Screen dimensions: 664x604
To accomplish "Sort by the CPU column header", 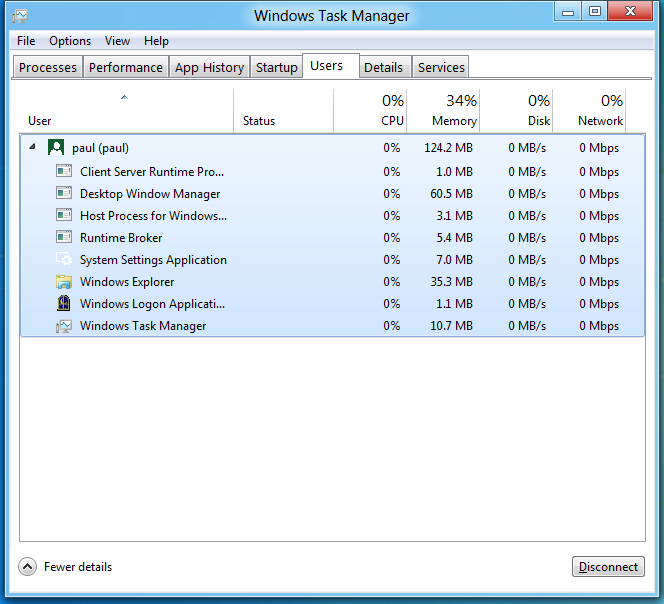I will pos(370,111).
